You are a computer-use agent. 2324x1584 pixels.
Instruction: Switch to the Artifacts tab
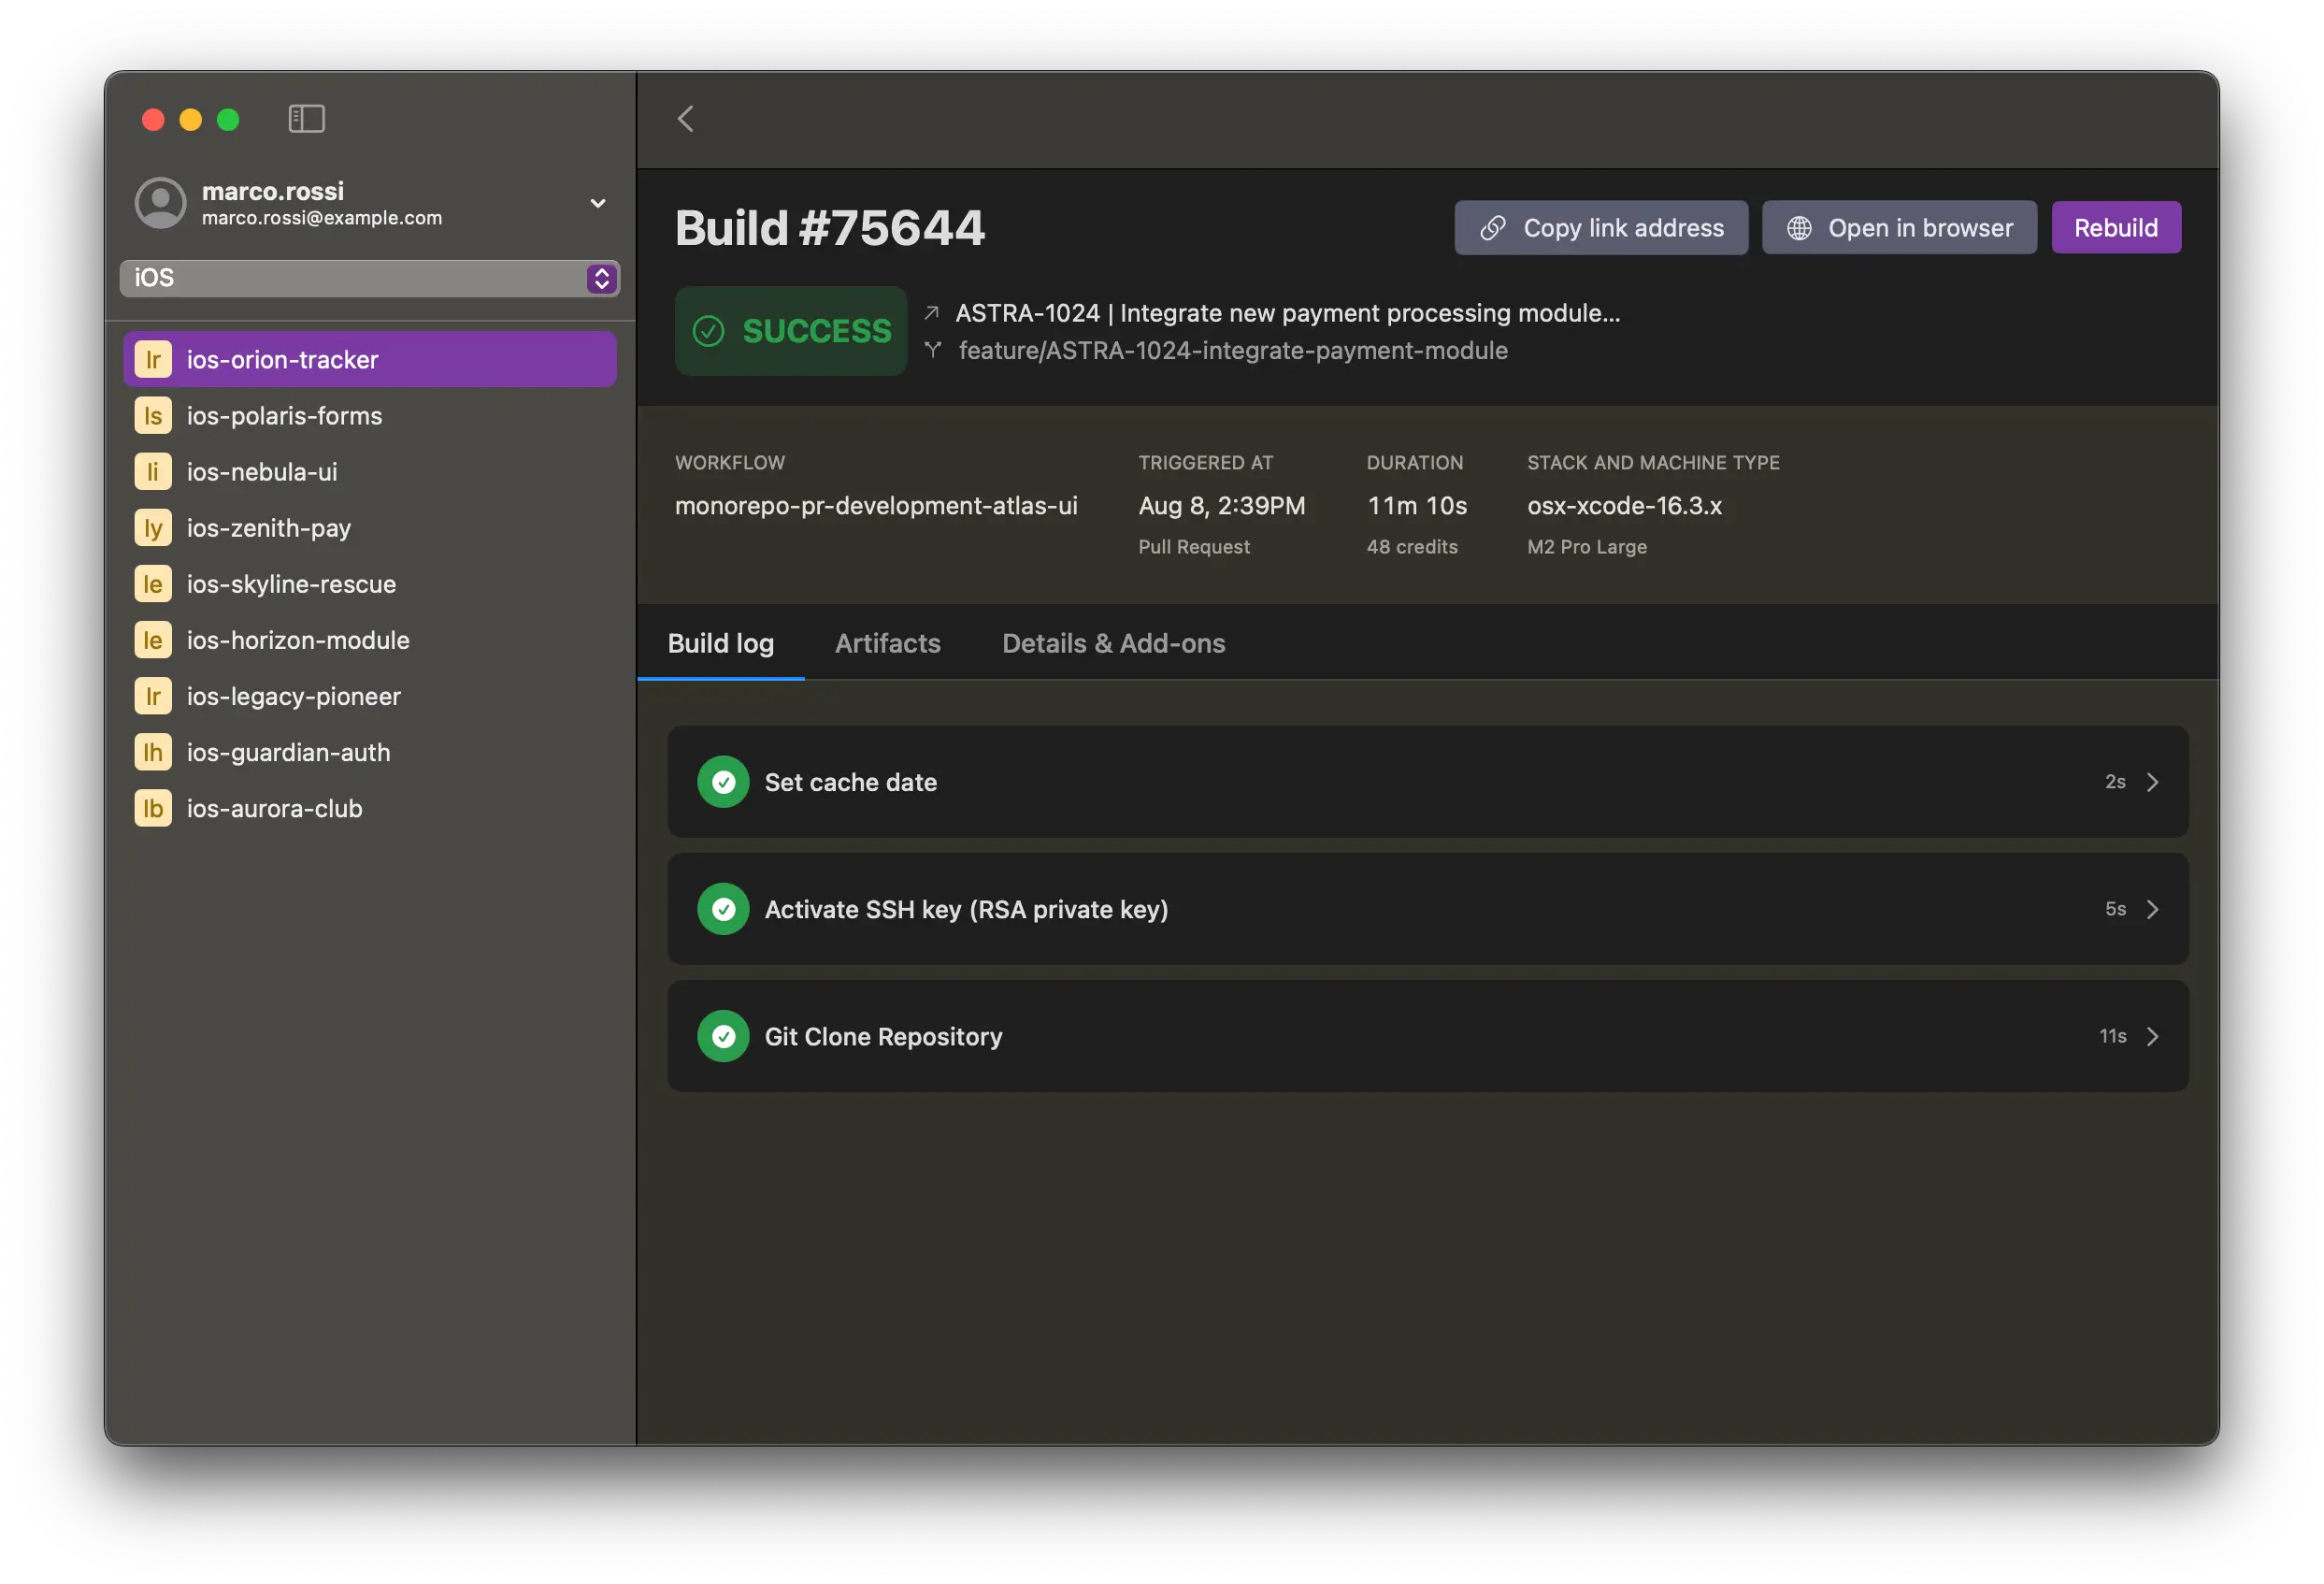coord(887,643)
